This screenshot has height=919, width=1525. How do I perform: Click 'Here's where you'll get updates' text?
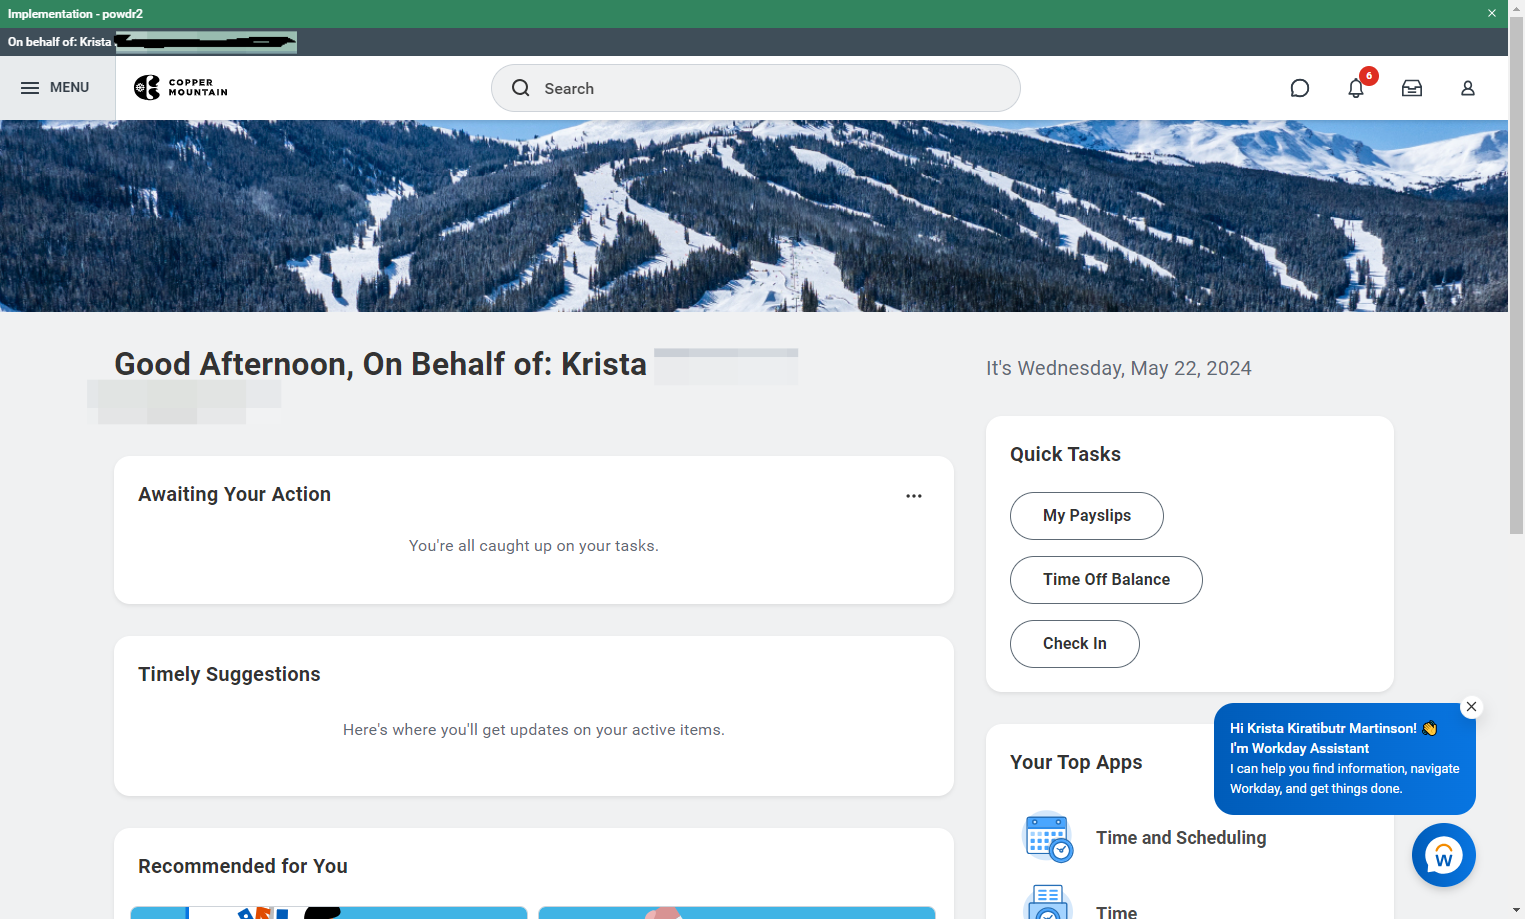click(534, 730)
